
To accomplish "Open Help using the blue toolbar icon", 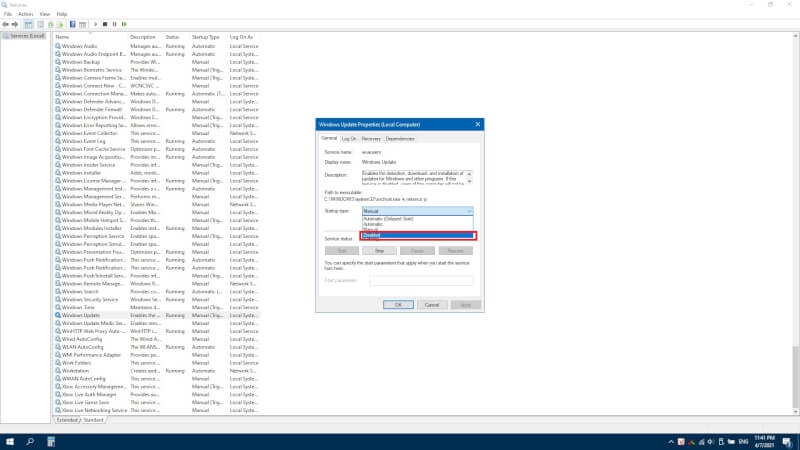I will click(x=72, y=24).
